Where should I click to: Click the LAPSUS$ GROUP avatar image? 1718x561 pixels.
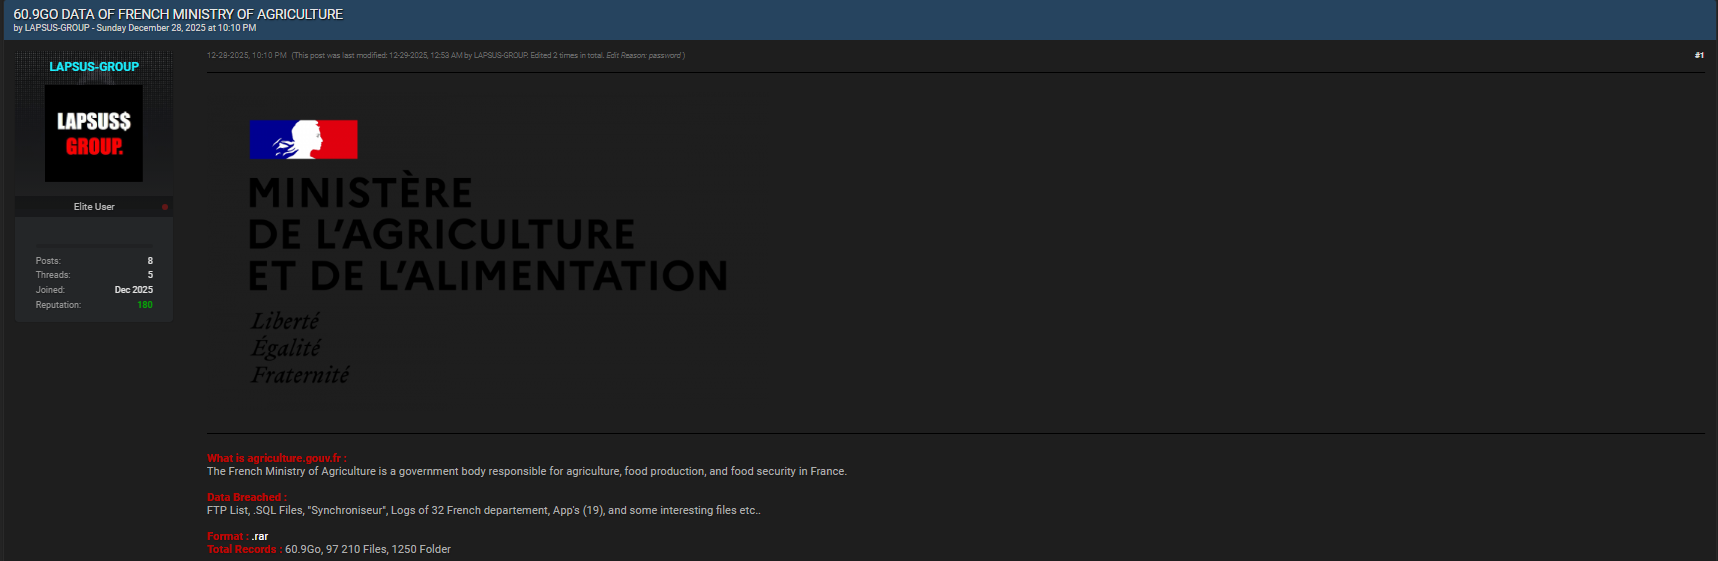pos(94,133)
